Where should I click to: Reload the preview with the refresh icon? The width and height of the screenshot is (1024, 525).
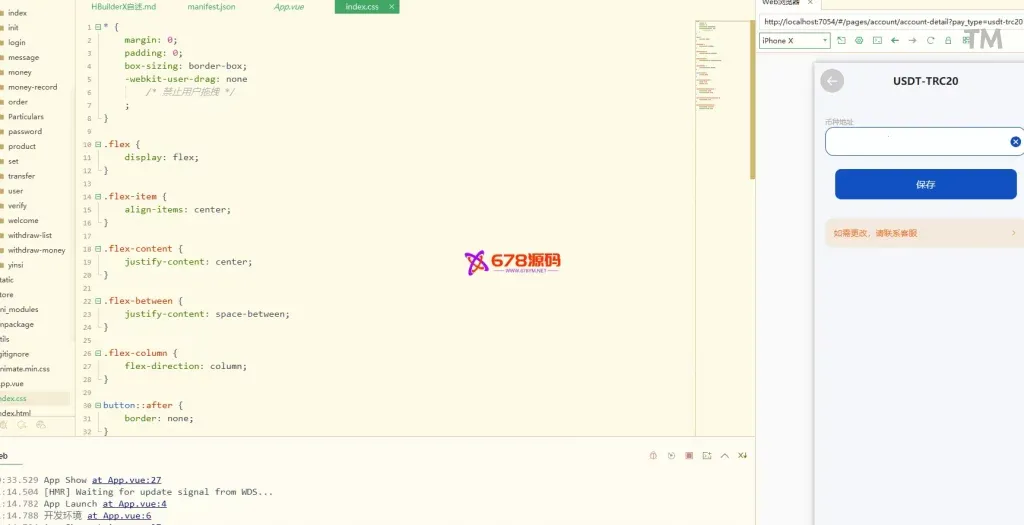[x=931, y=41]
